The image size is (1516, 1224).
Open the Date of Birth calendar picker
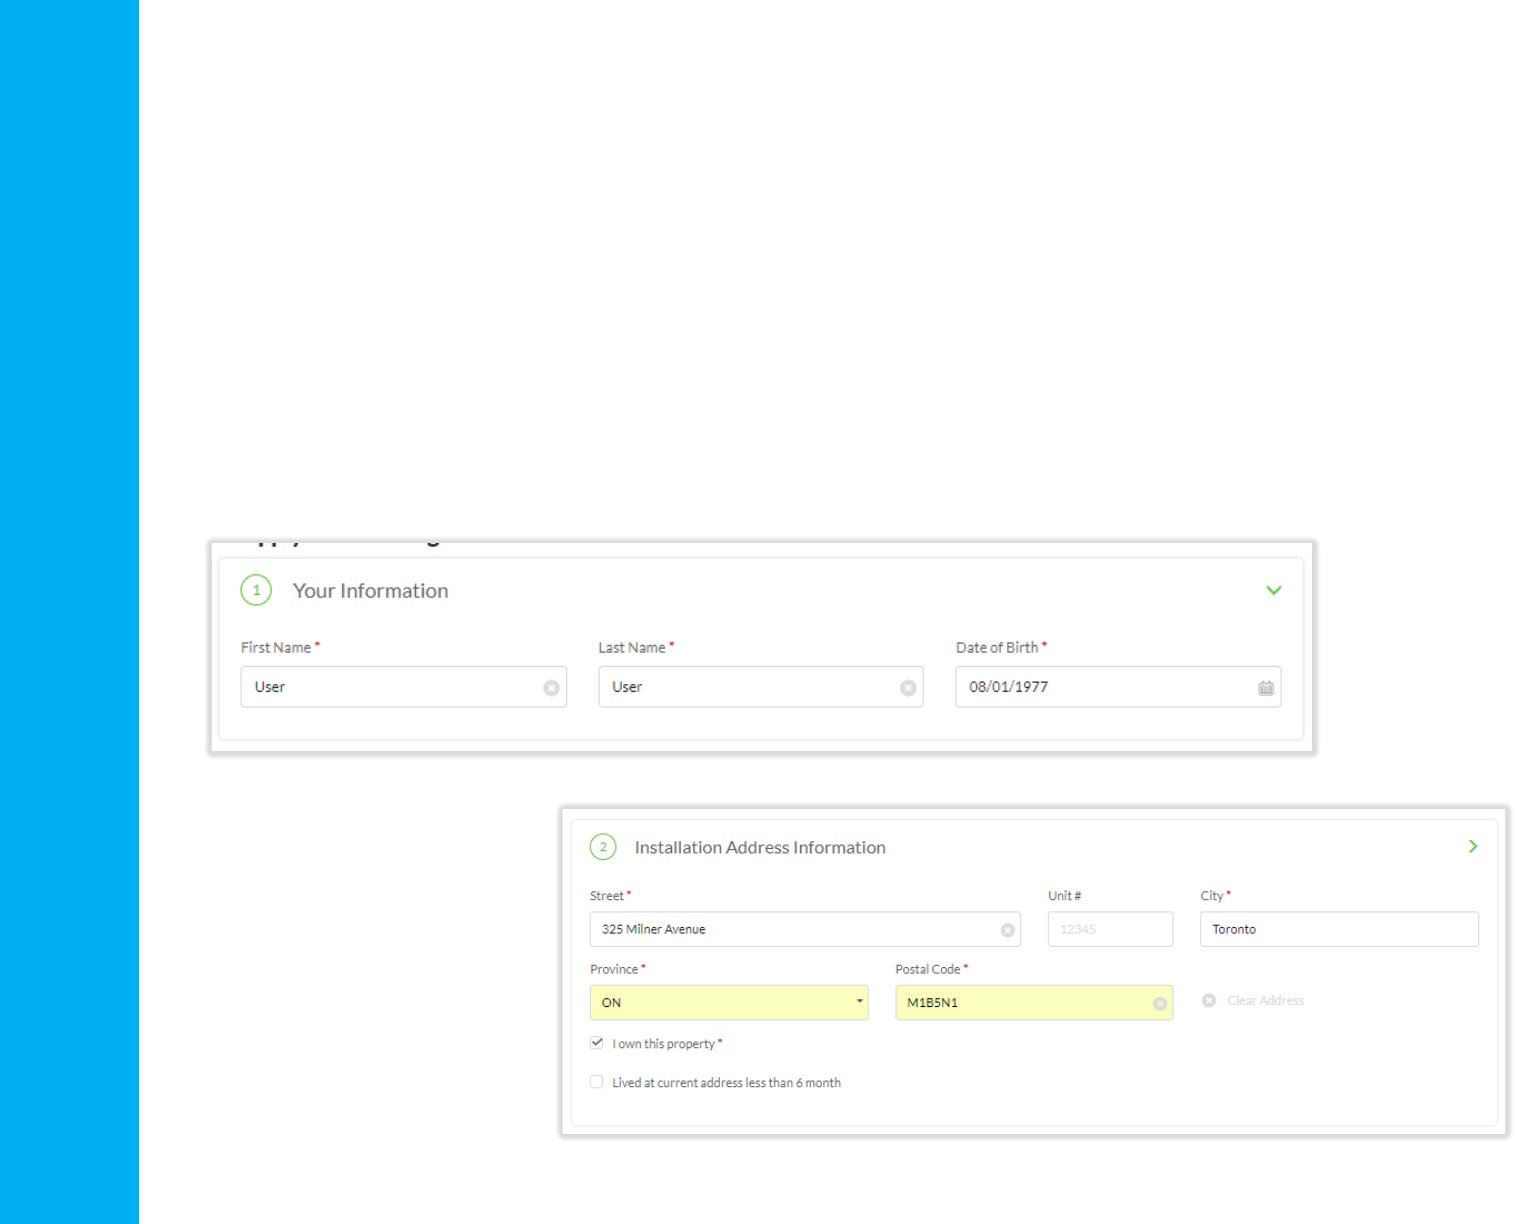pyautogui.click(x=1266, y=688)
